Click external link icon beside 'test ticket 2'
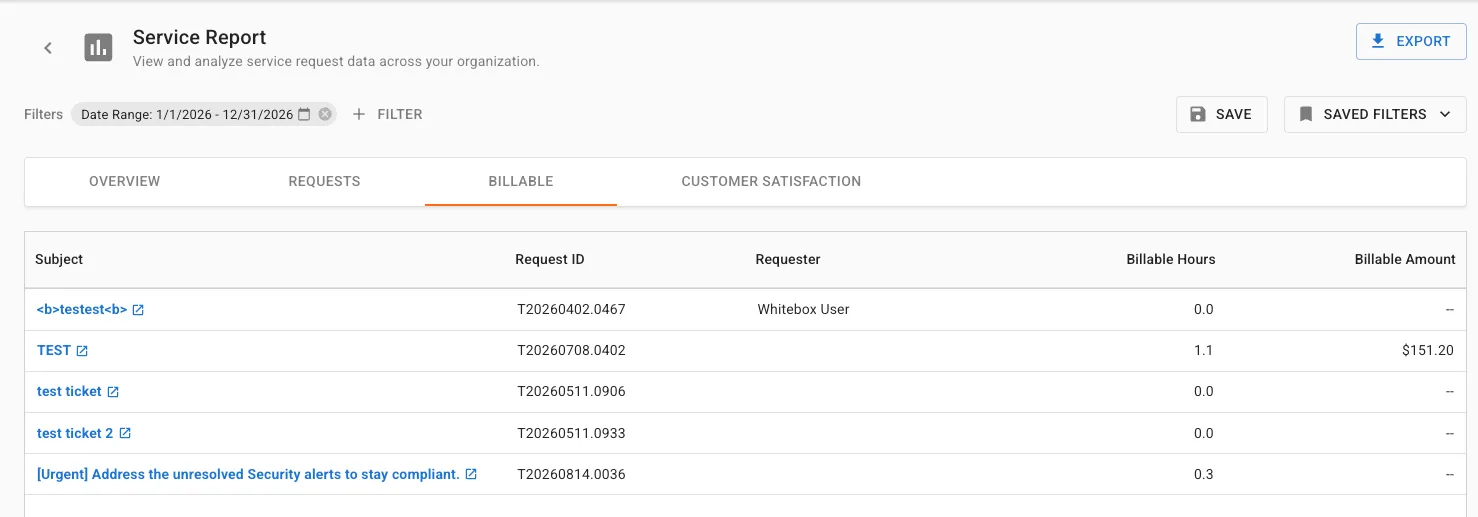 125,433
